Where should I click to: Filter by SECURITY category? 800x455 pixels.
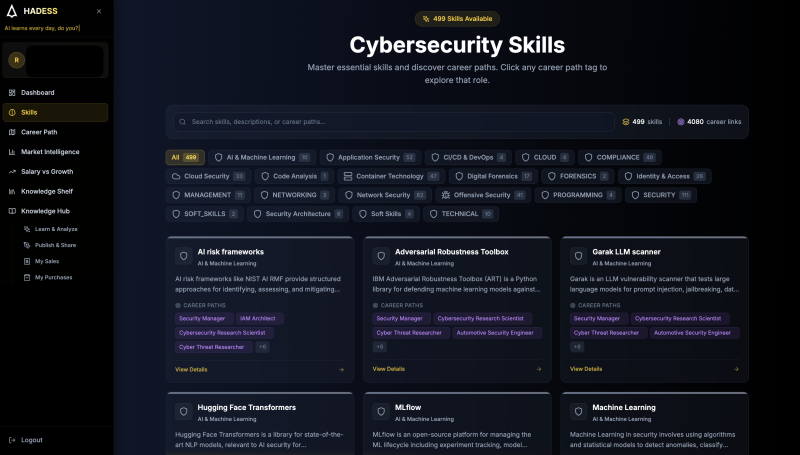[661, 195]
